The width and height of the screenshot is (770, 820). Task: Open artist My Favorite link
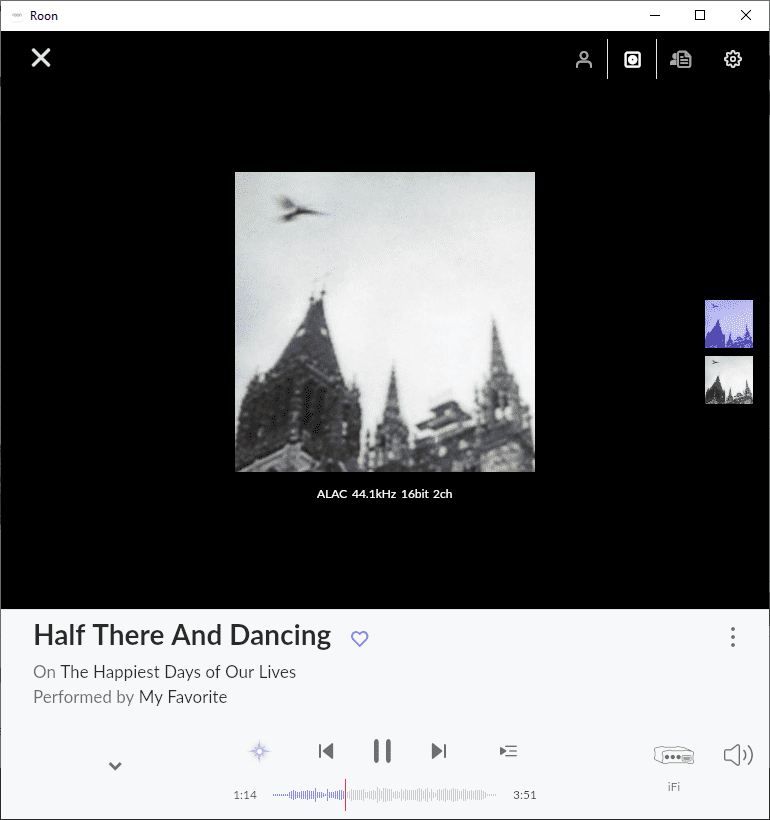pos(183,697)
